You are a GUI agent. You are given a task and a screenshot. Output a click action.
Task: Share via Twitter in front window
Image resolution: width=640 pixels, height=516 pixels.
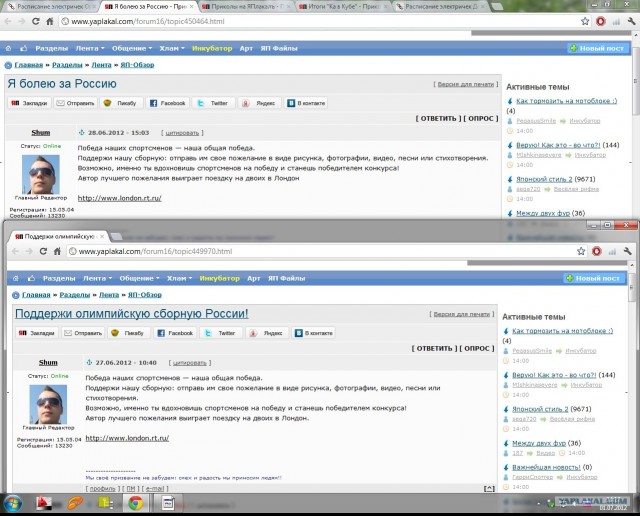pos(221,333)
